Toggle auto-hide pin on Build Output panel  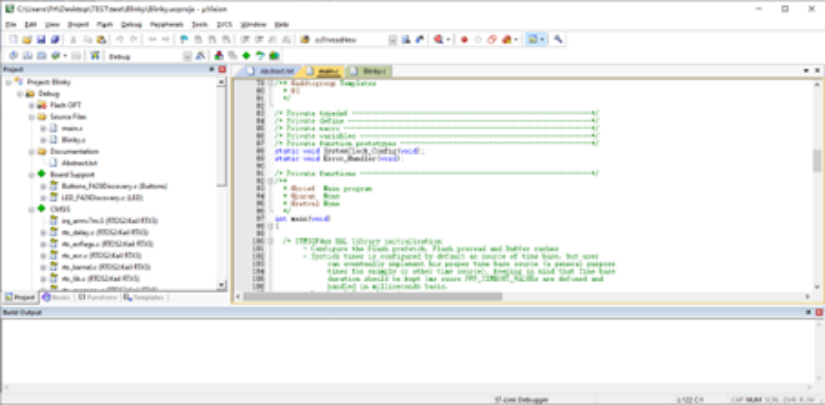[807, 314]
